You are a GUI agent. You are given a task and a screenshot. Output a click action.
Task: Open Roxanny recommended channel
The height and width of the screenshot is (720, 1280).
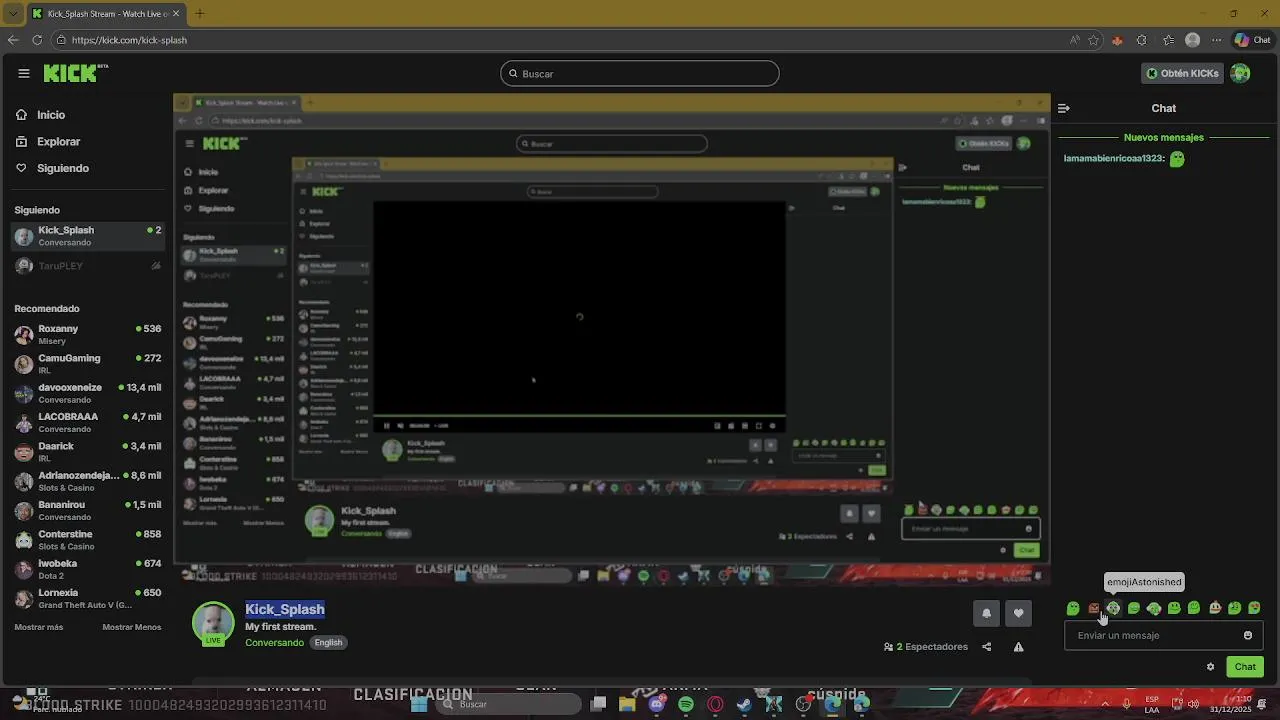click(x=87, y=335)
